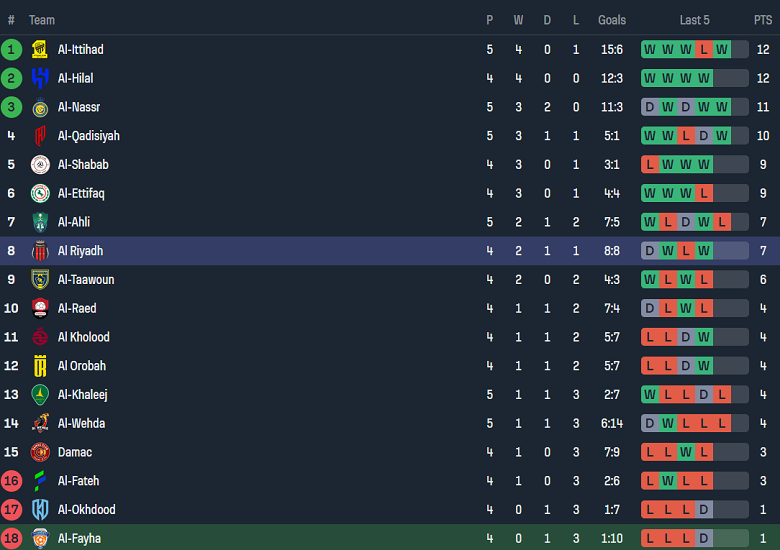The height and width of the screenshot is (550, 780).
Task: Click Al-Ittihad's losing result in Last 5
Action: [x=704, y=50]
